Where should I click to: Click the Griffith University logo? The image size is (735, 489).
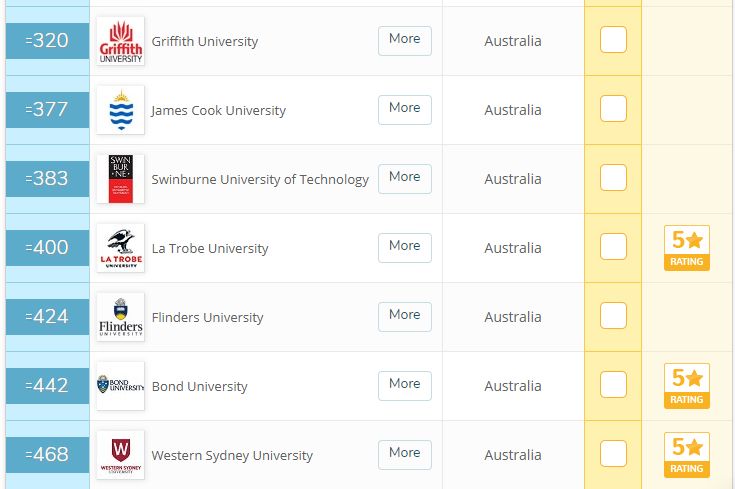click(120, 41)
